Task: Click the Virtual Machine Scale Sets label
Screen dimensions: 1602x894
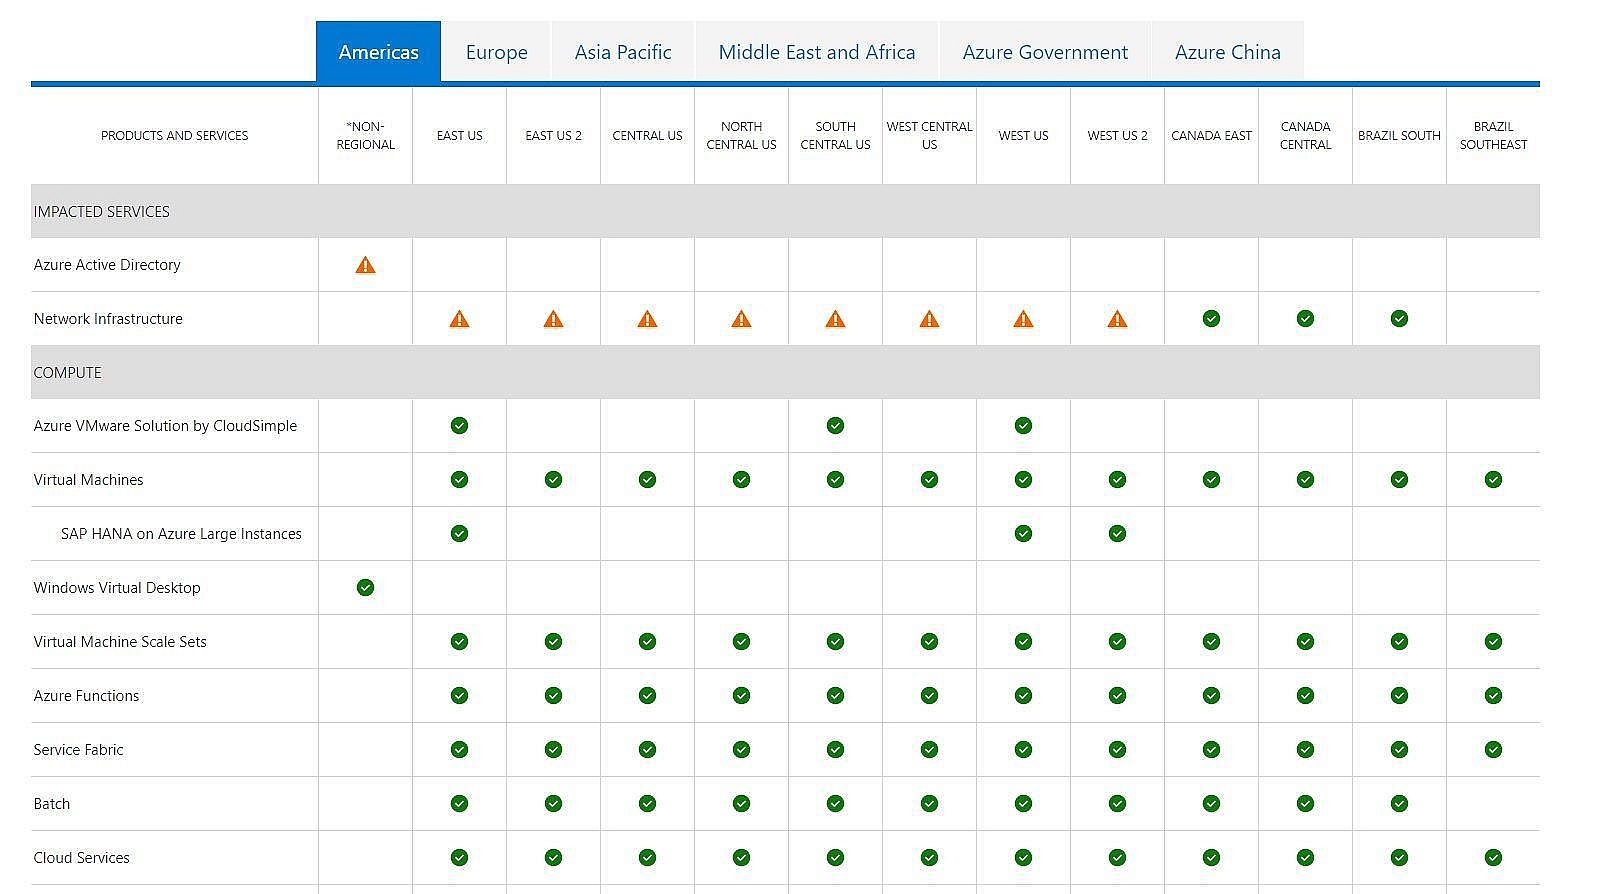Action: coord(120,642)
